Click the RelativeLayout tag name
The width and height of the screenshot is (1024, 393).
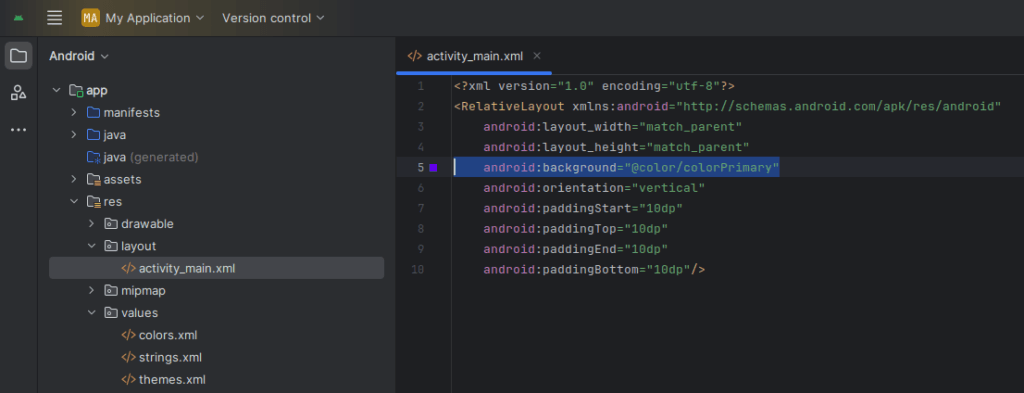click(x=513, y=106)
